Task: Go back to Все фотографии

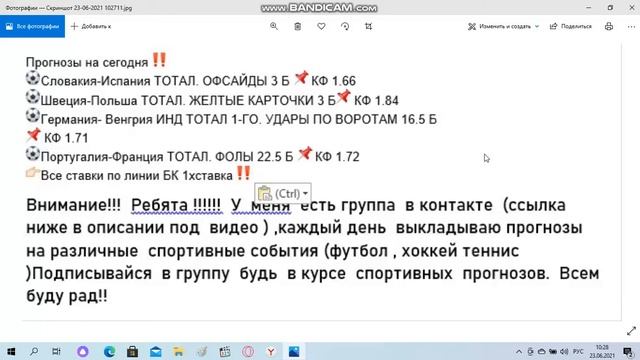Action: (32, 26)
